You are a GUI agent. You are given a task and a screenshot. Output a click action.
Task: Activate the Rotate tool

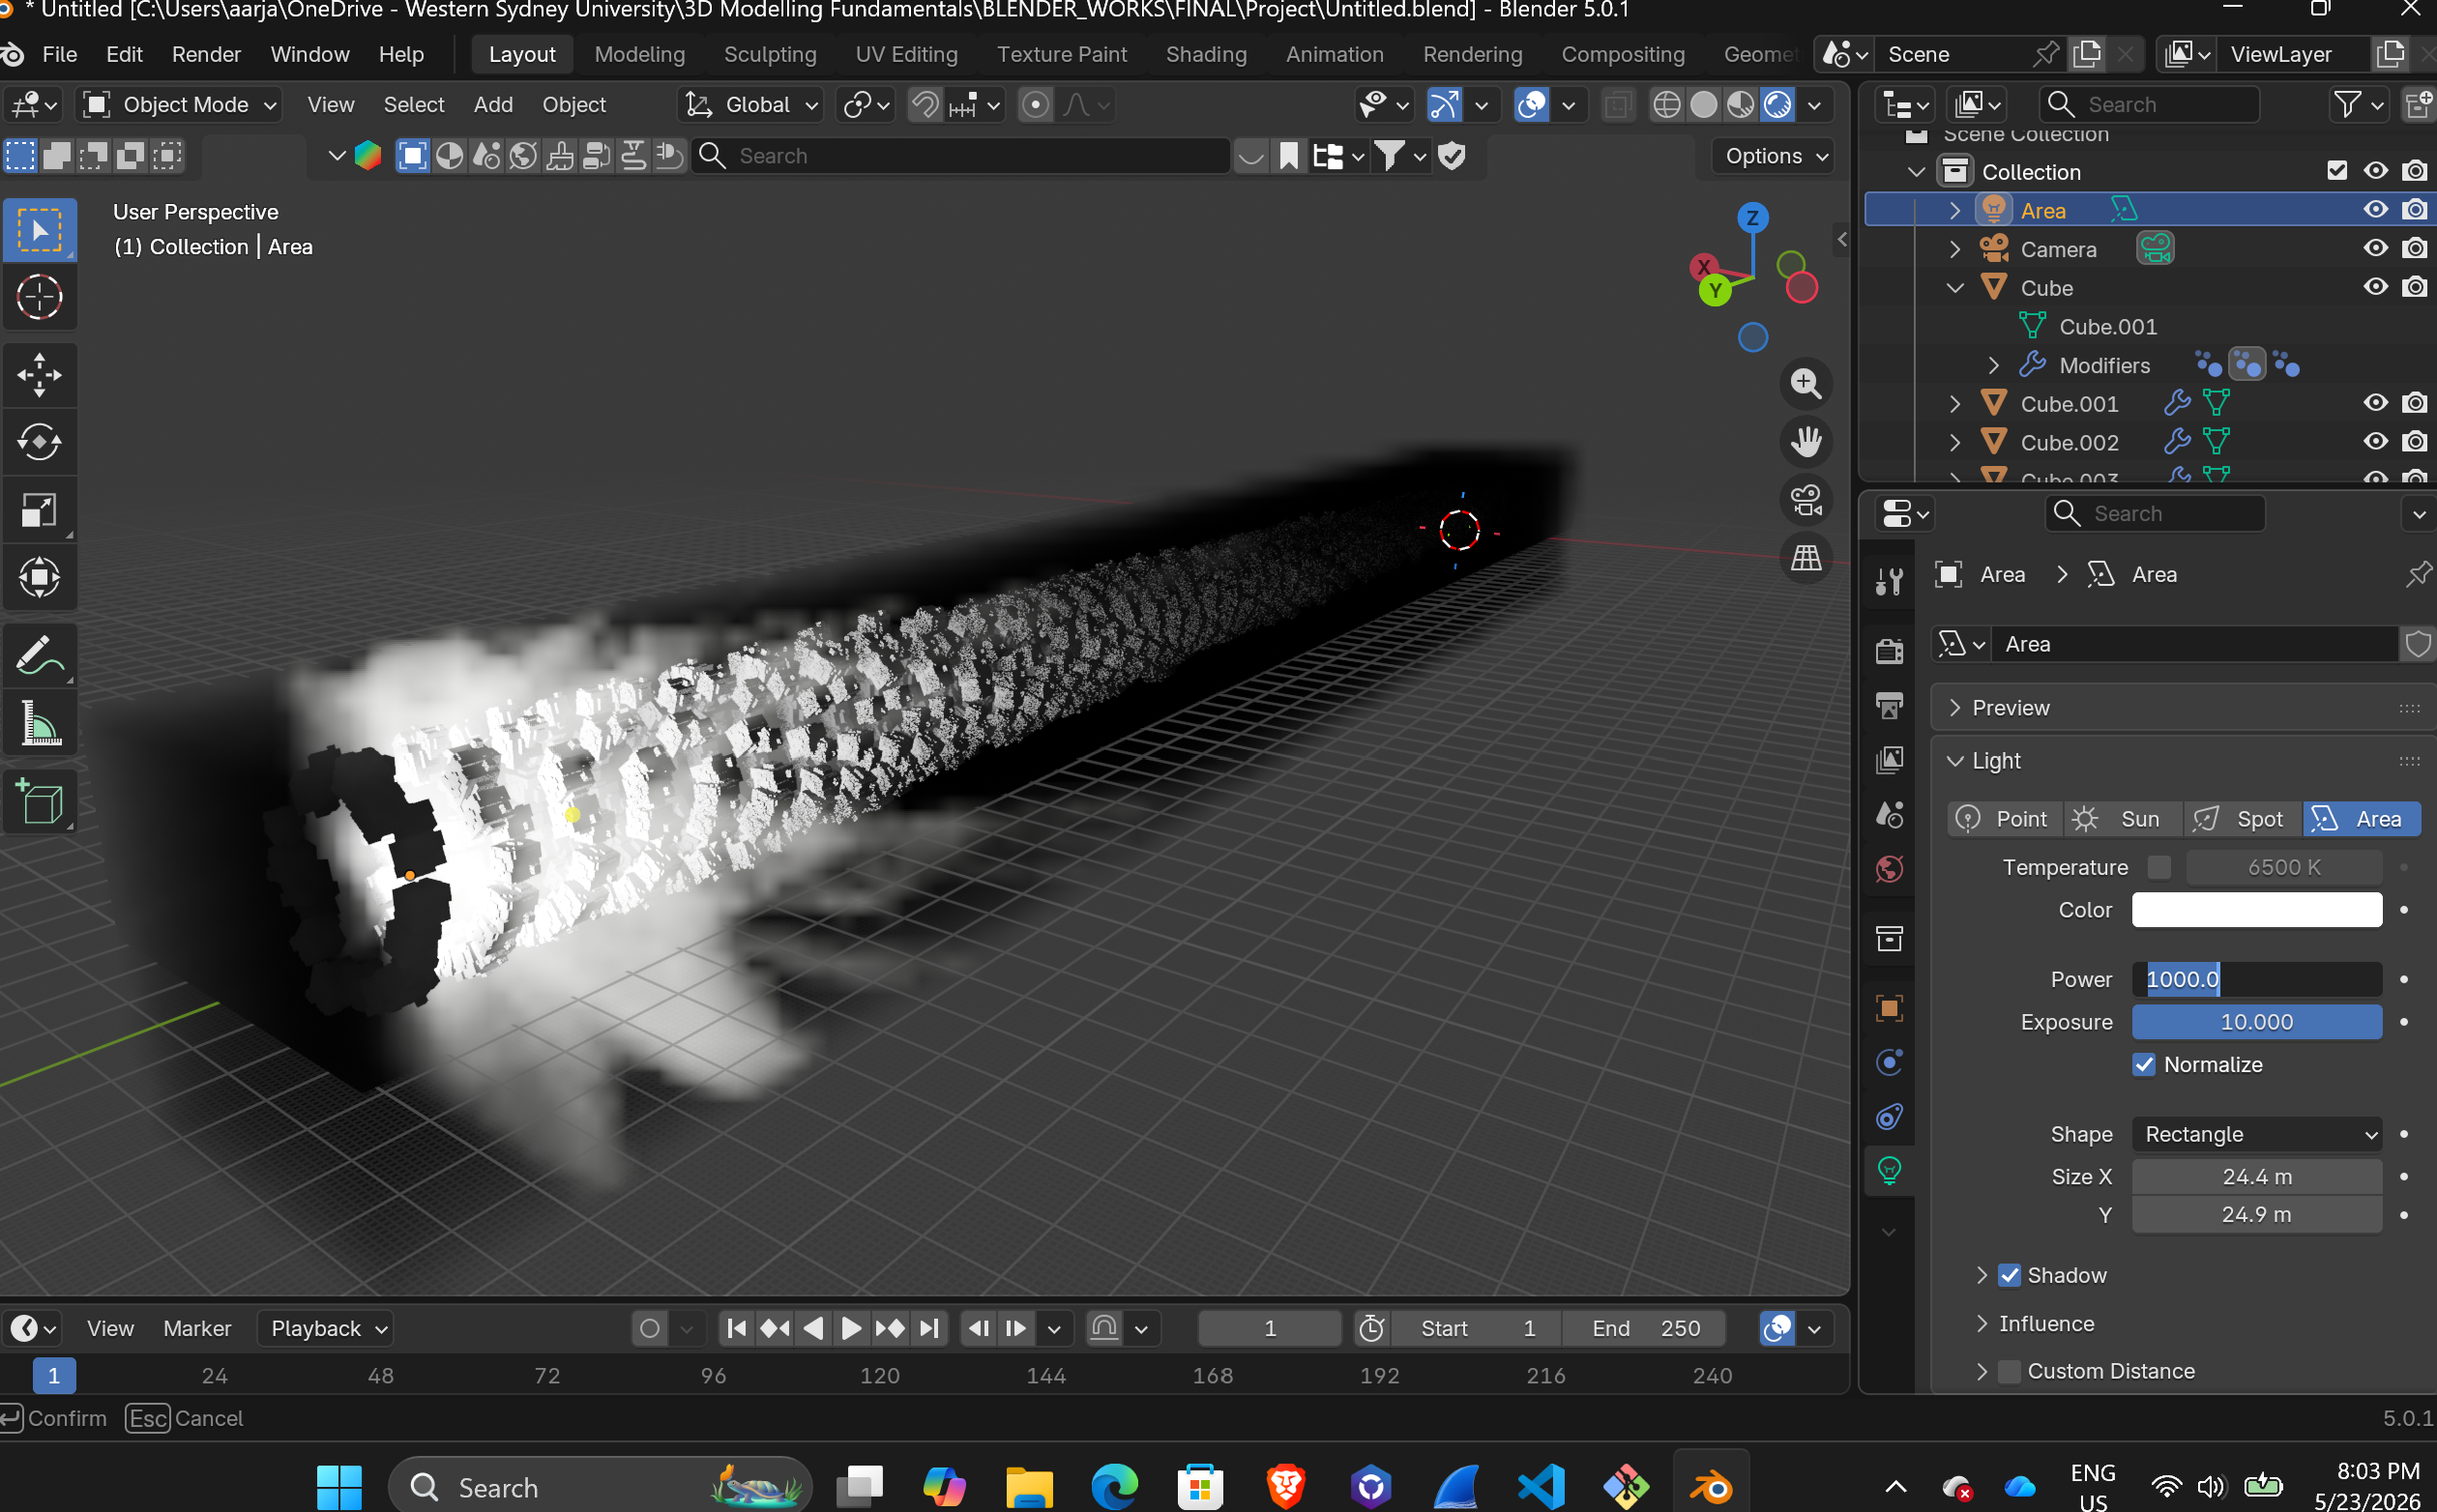pyautogui.click(x=40, y=442)
